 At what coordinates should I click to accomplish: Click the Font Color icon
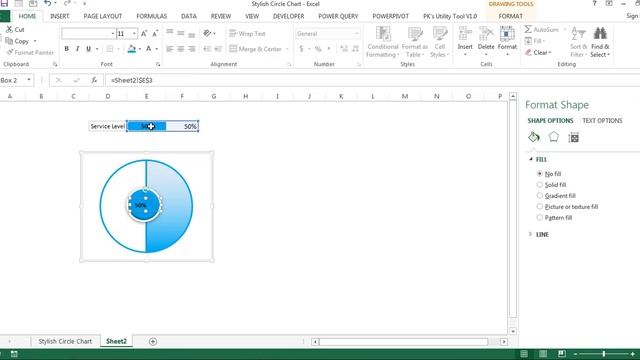click(x=149, y=49)
